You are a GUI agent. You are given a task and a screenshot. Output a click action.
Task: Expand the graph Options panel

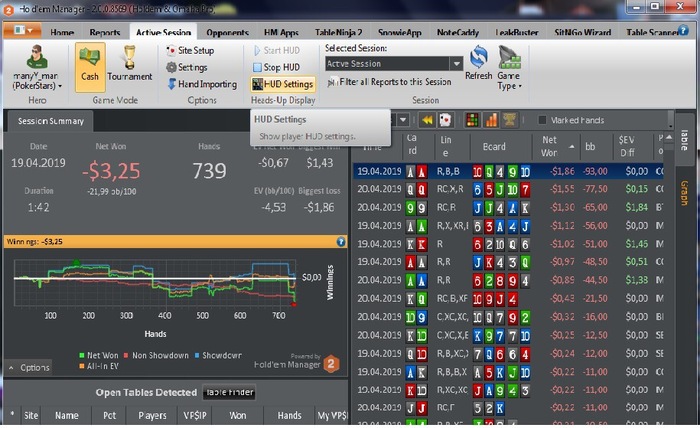click(29, 368)
